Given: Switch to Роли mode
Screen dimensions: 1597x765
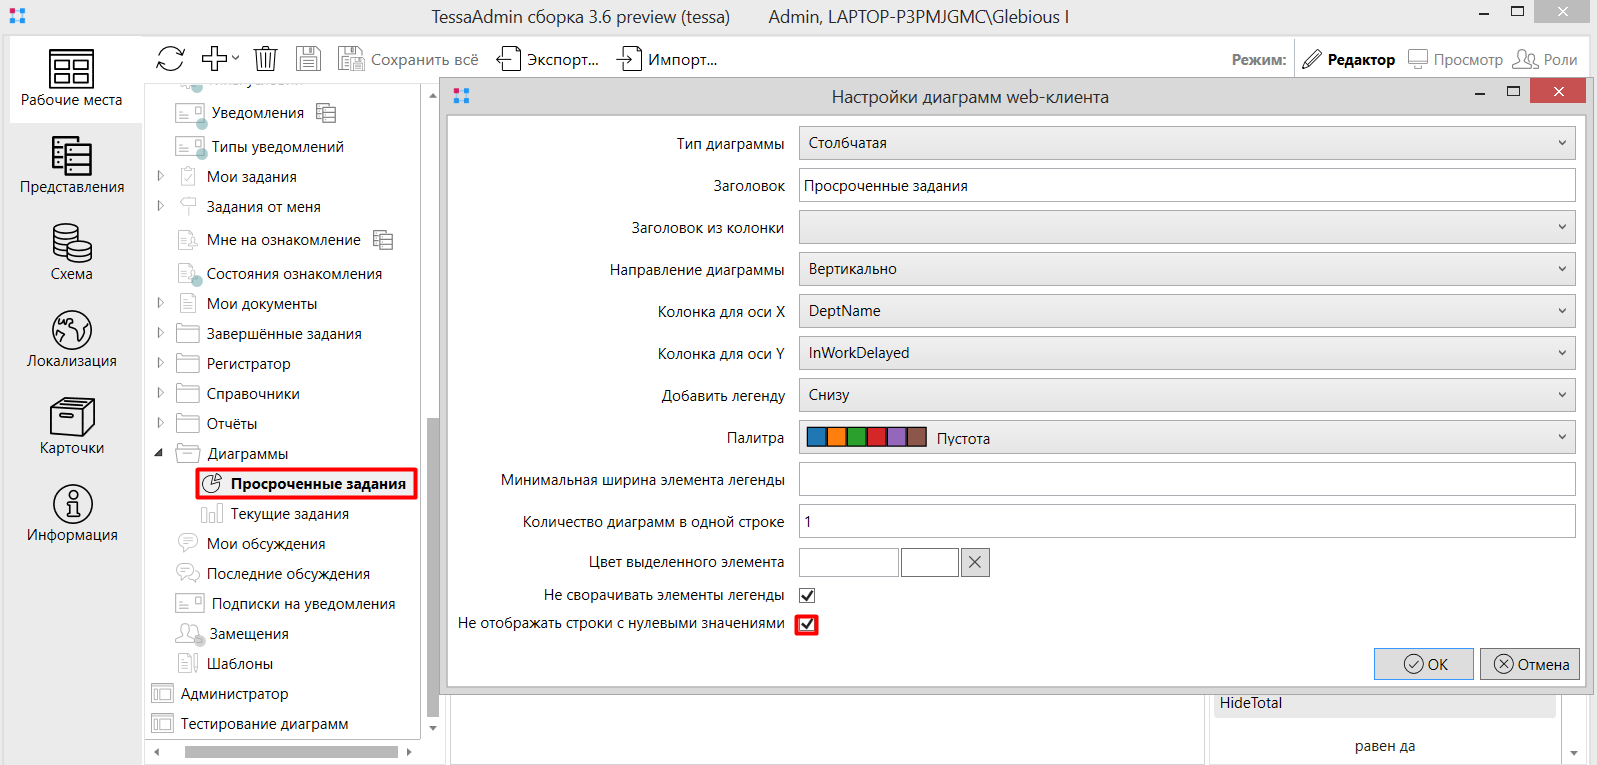Looking at the screenshot, I should coord(1545,60).
